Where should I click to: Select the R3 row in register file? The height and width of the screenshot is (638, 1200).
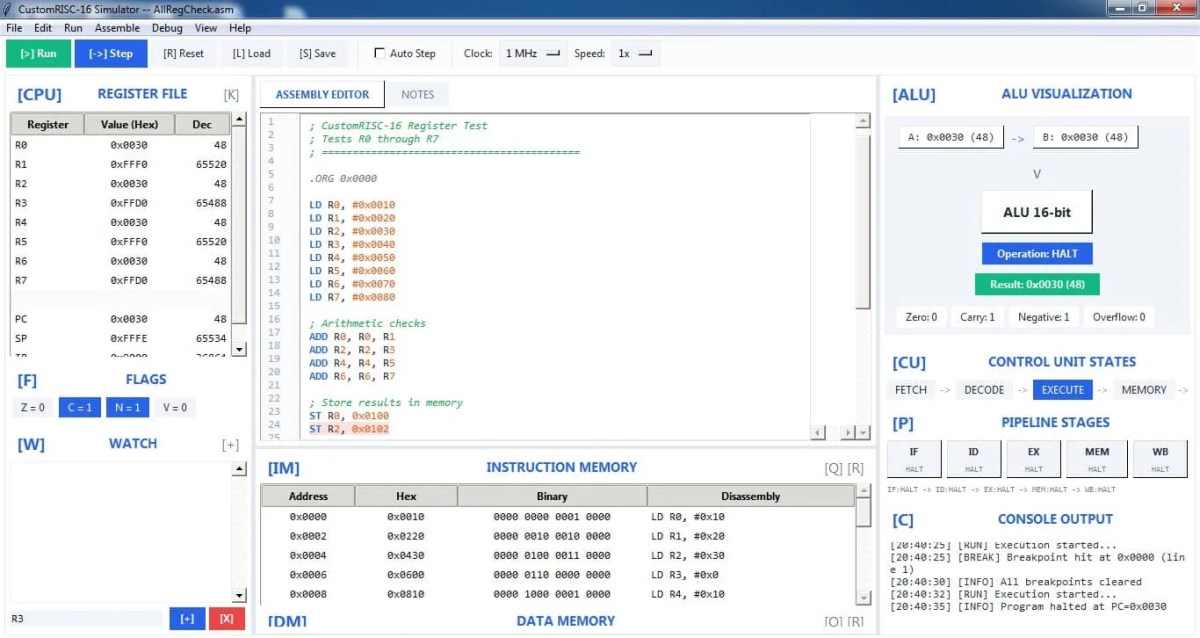pos(121,203)
